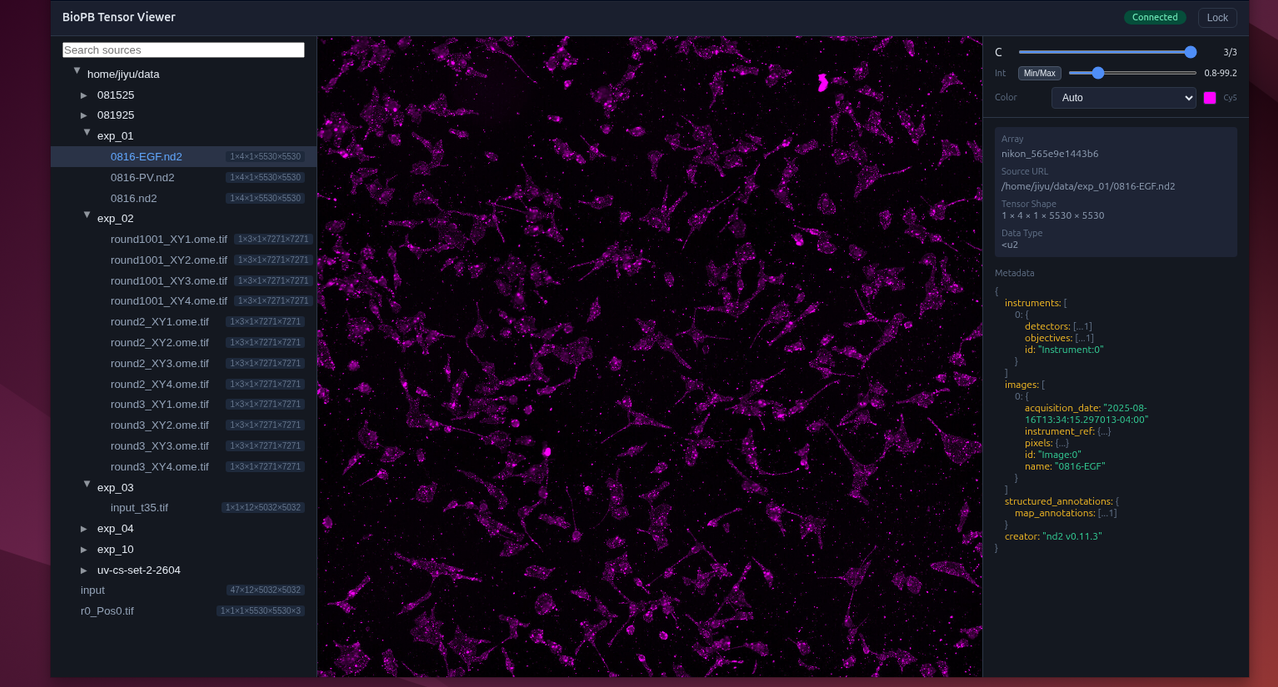Select the 0816-EGF.nd2 file
Image resolution: width=1278 pixels, height=687 pixels.
tap(184, 157)
